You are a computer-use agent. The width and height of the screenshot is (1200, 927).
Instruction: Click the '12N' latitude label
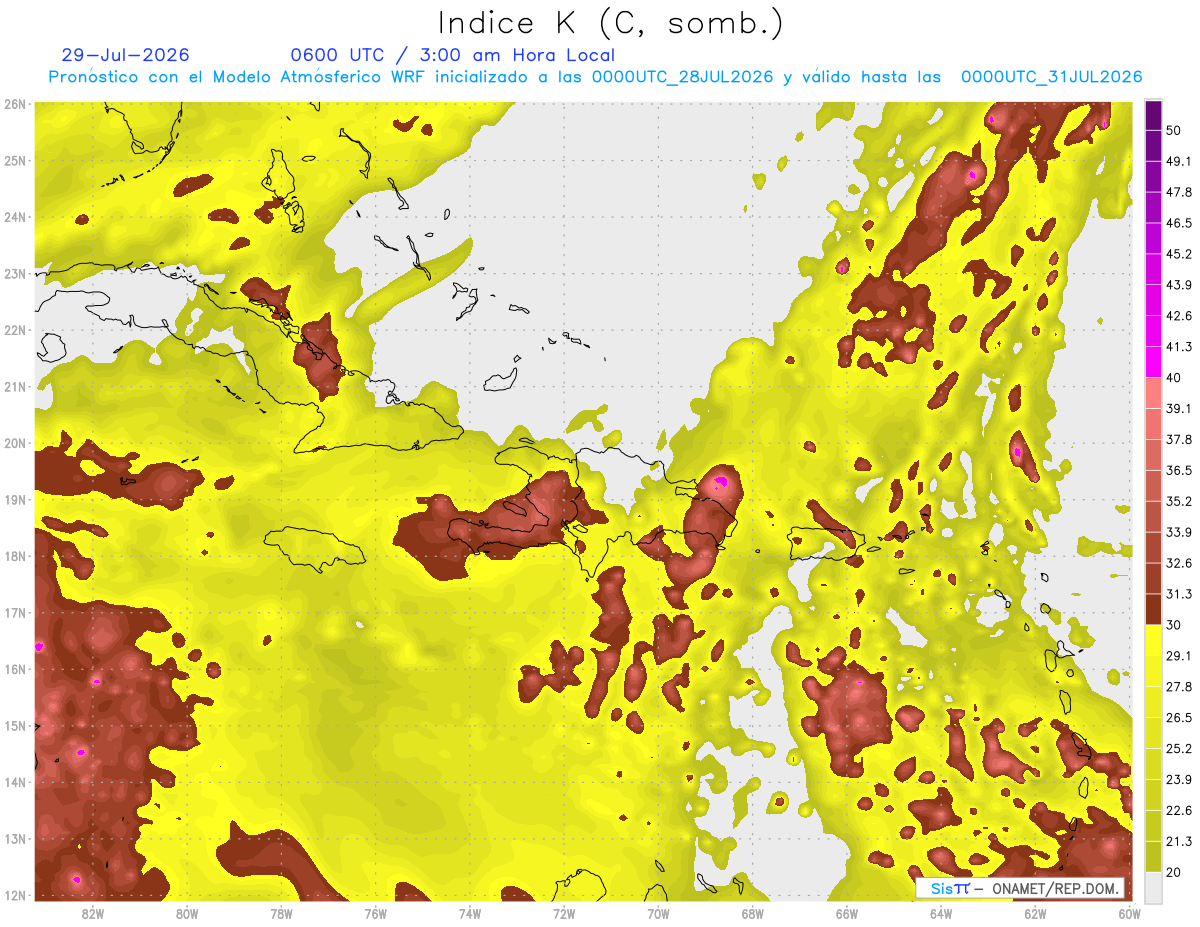[14, 895]
